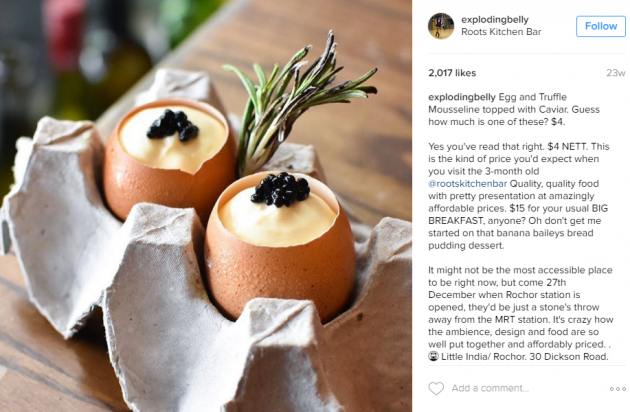Open the Roots Kitchen Bar location link
This screenshot has width=630, height=412.
[501, 32]
